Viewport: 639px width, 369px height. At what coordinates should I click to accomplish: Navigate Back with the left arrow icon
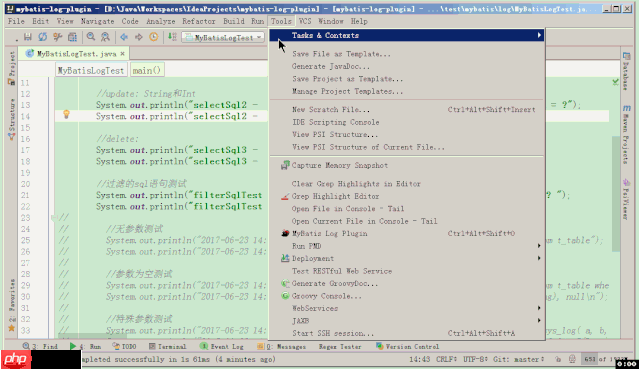click(x=124, y=37)
